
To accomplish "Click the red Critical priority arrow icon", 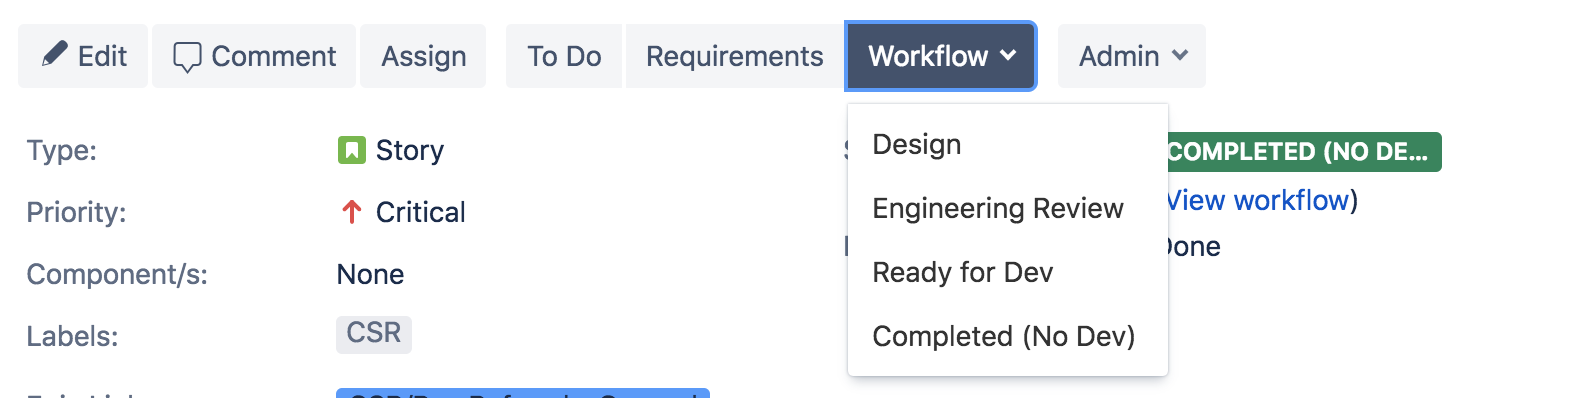I will (351, 212).
